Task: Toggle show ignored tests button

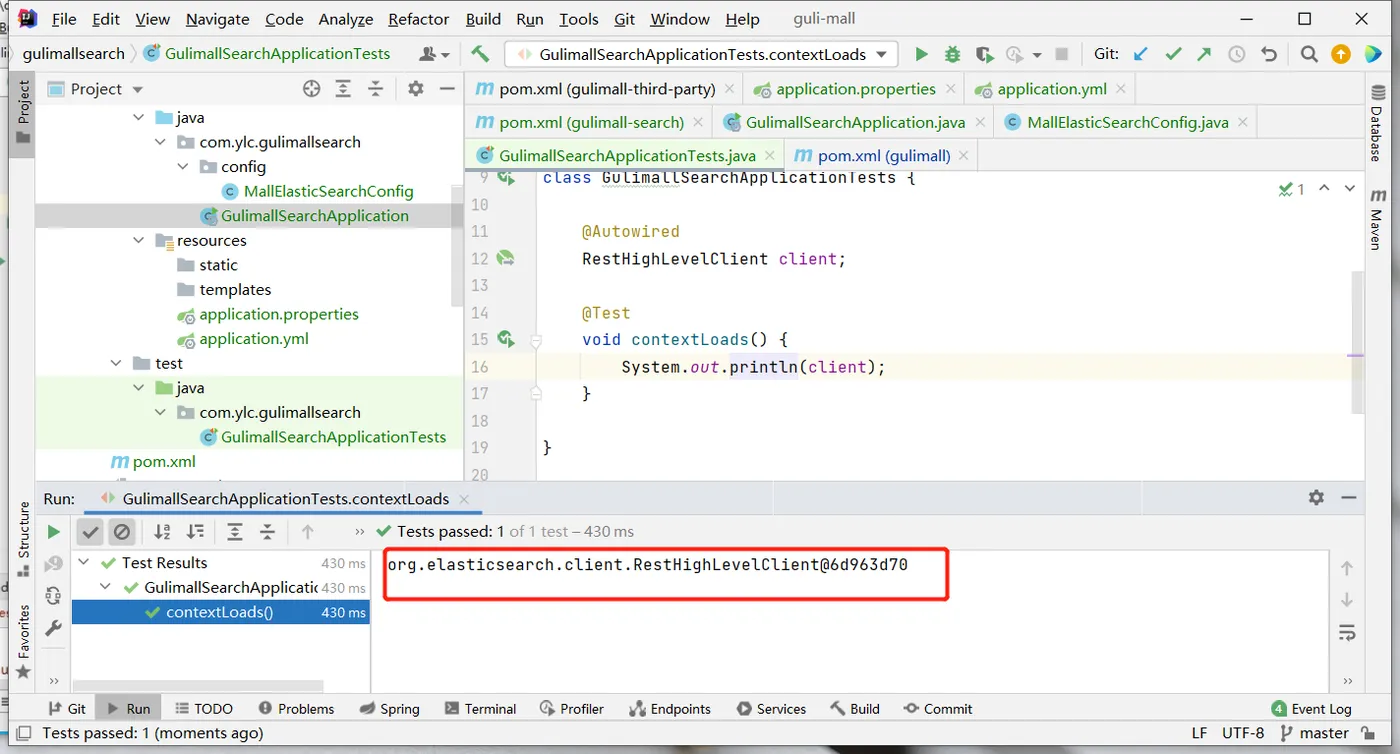Action: [122, 532]
